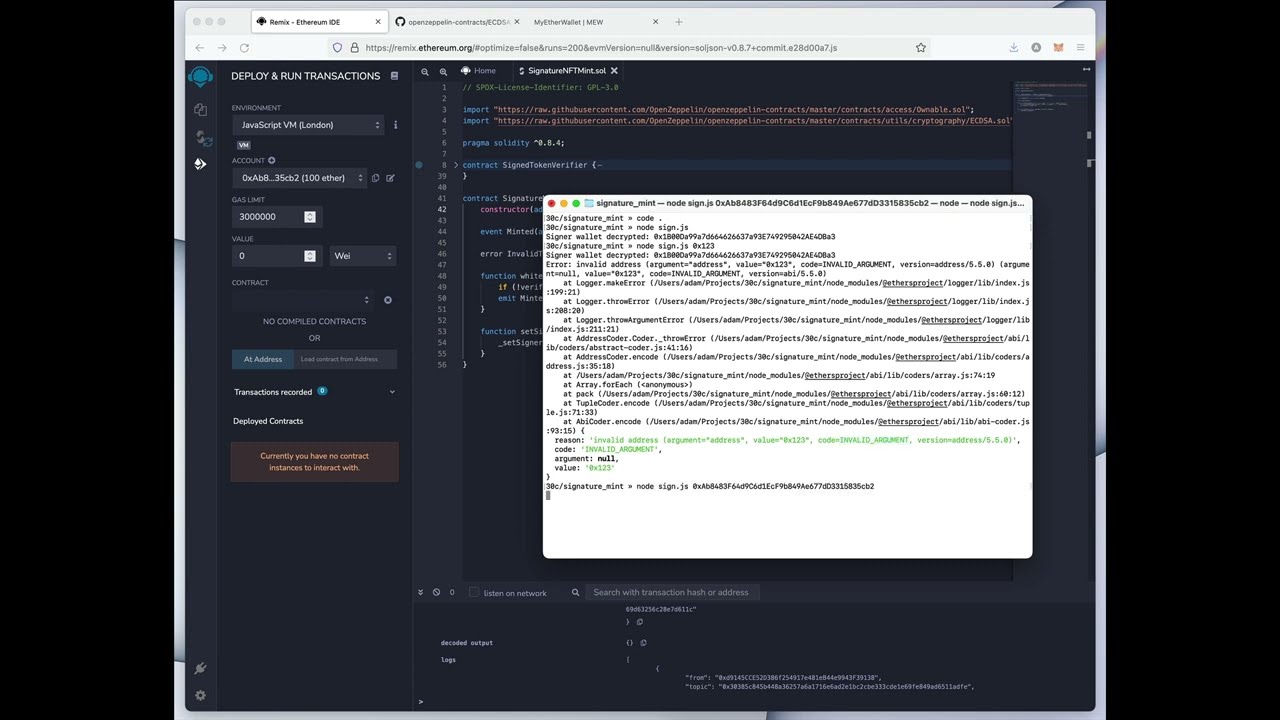Unfold contract SignedTokenVerifier at line 8
Viewport: 1280px width, 720px height.
click(456, 165)
